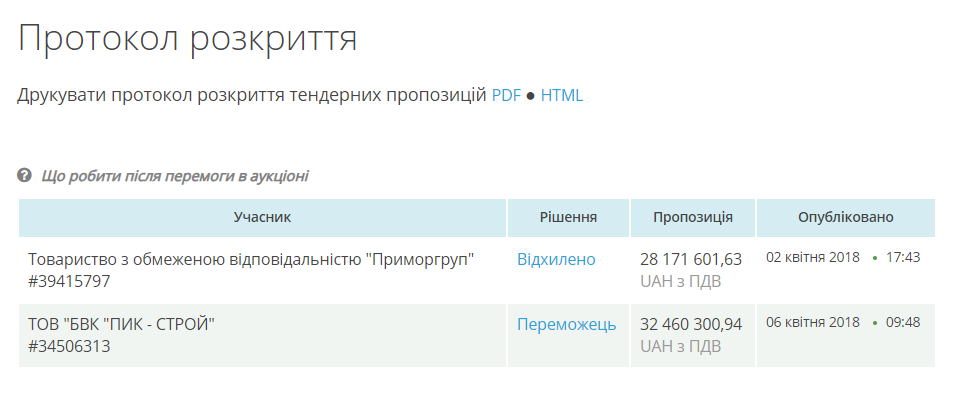Click the 'Переможець' decision link

[x=566, y=325]
